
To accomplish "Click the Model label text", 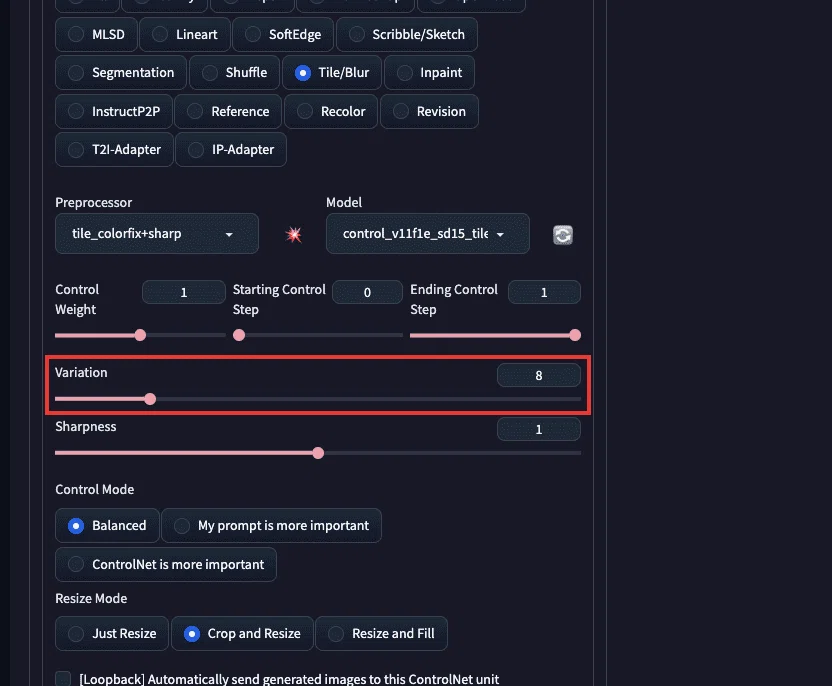I will pos(344,203).
